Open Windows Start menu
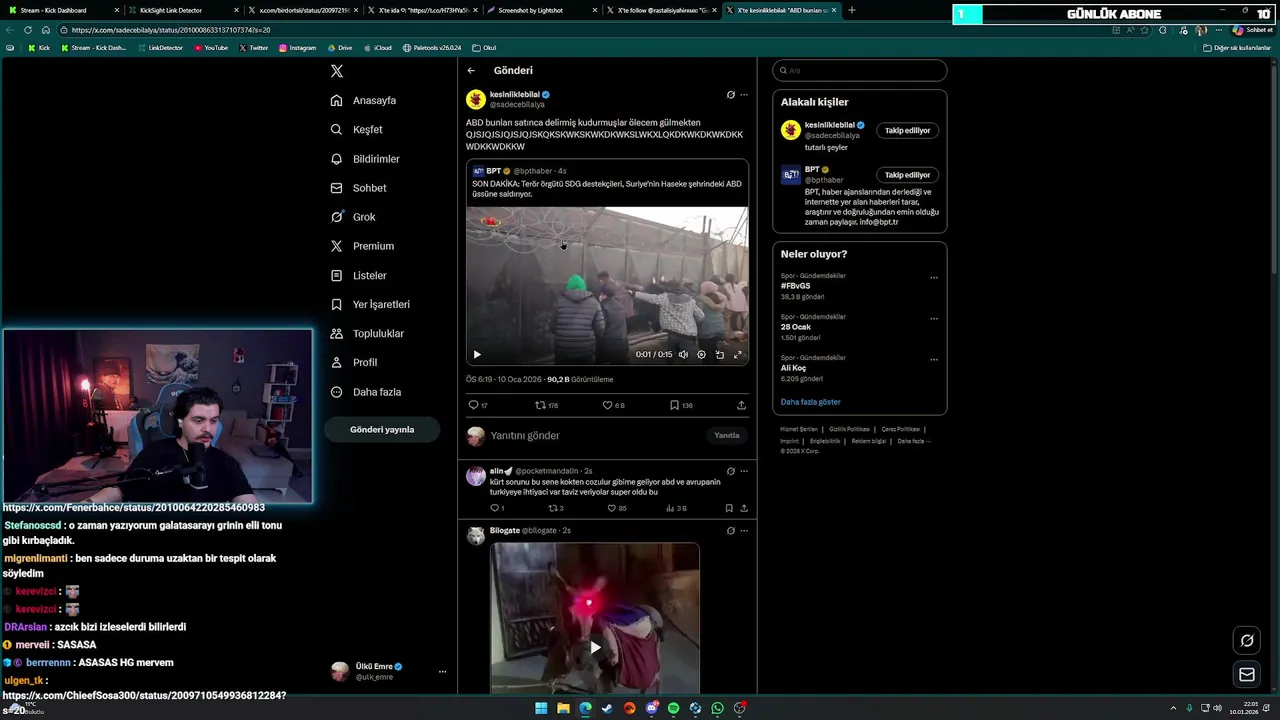Image resolution: width=1280 pixels, height=720 pixels. (541, 708)
